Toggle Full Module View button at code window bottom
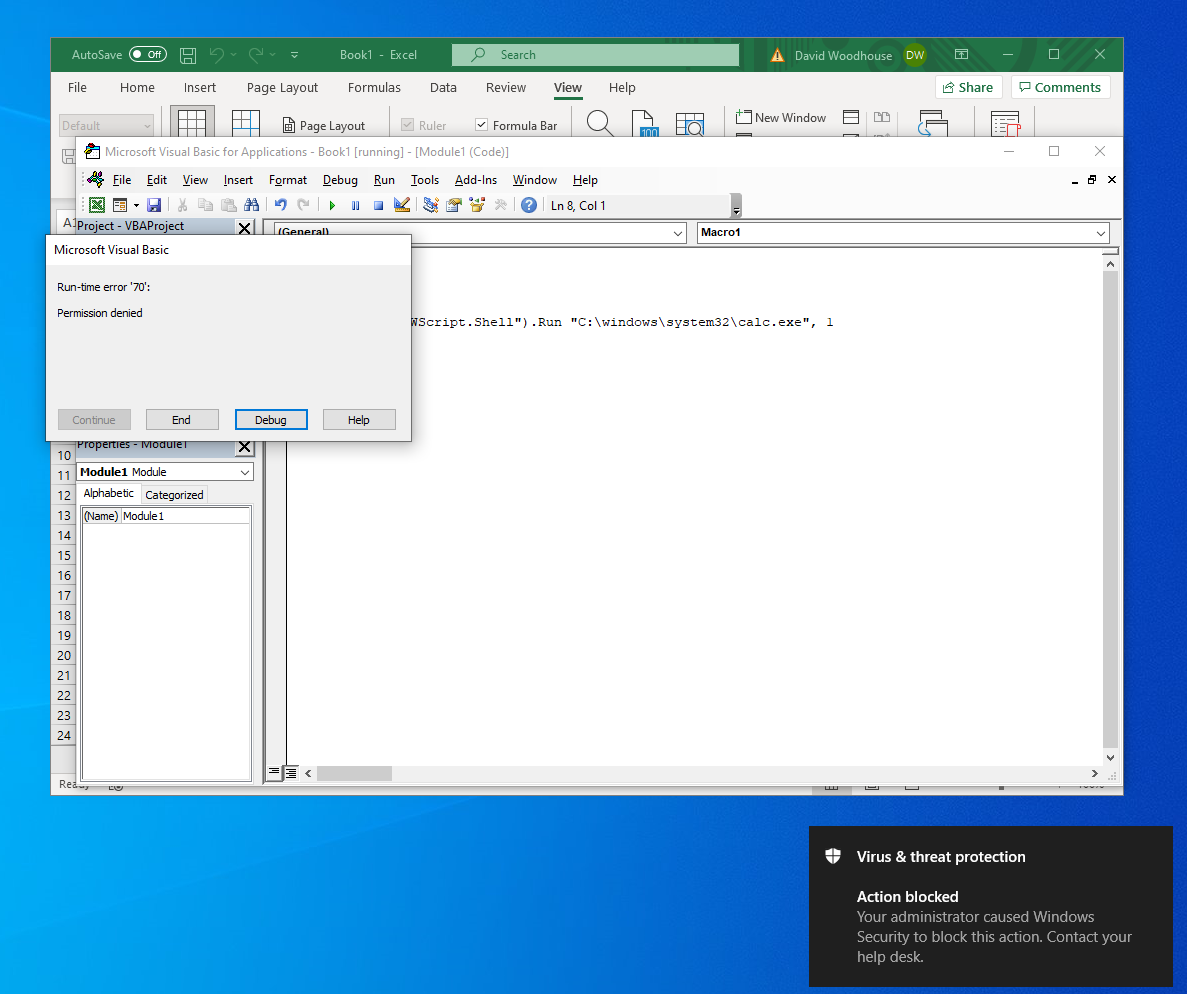The width and height of the screenshot is (1187, 994). tap(291, 773)
